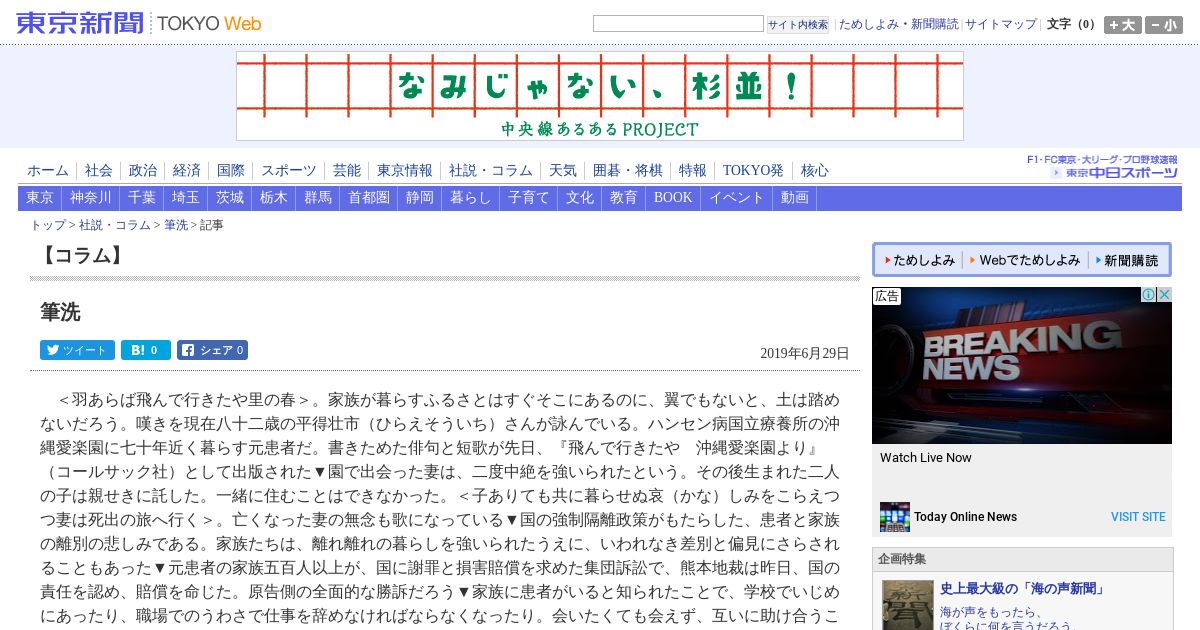This screenshot has height=630, width=1200.
Task: Open the 囲碁・将棋 menu item
Action: pyautogui.click(x=628, y=171)
